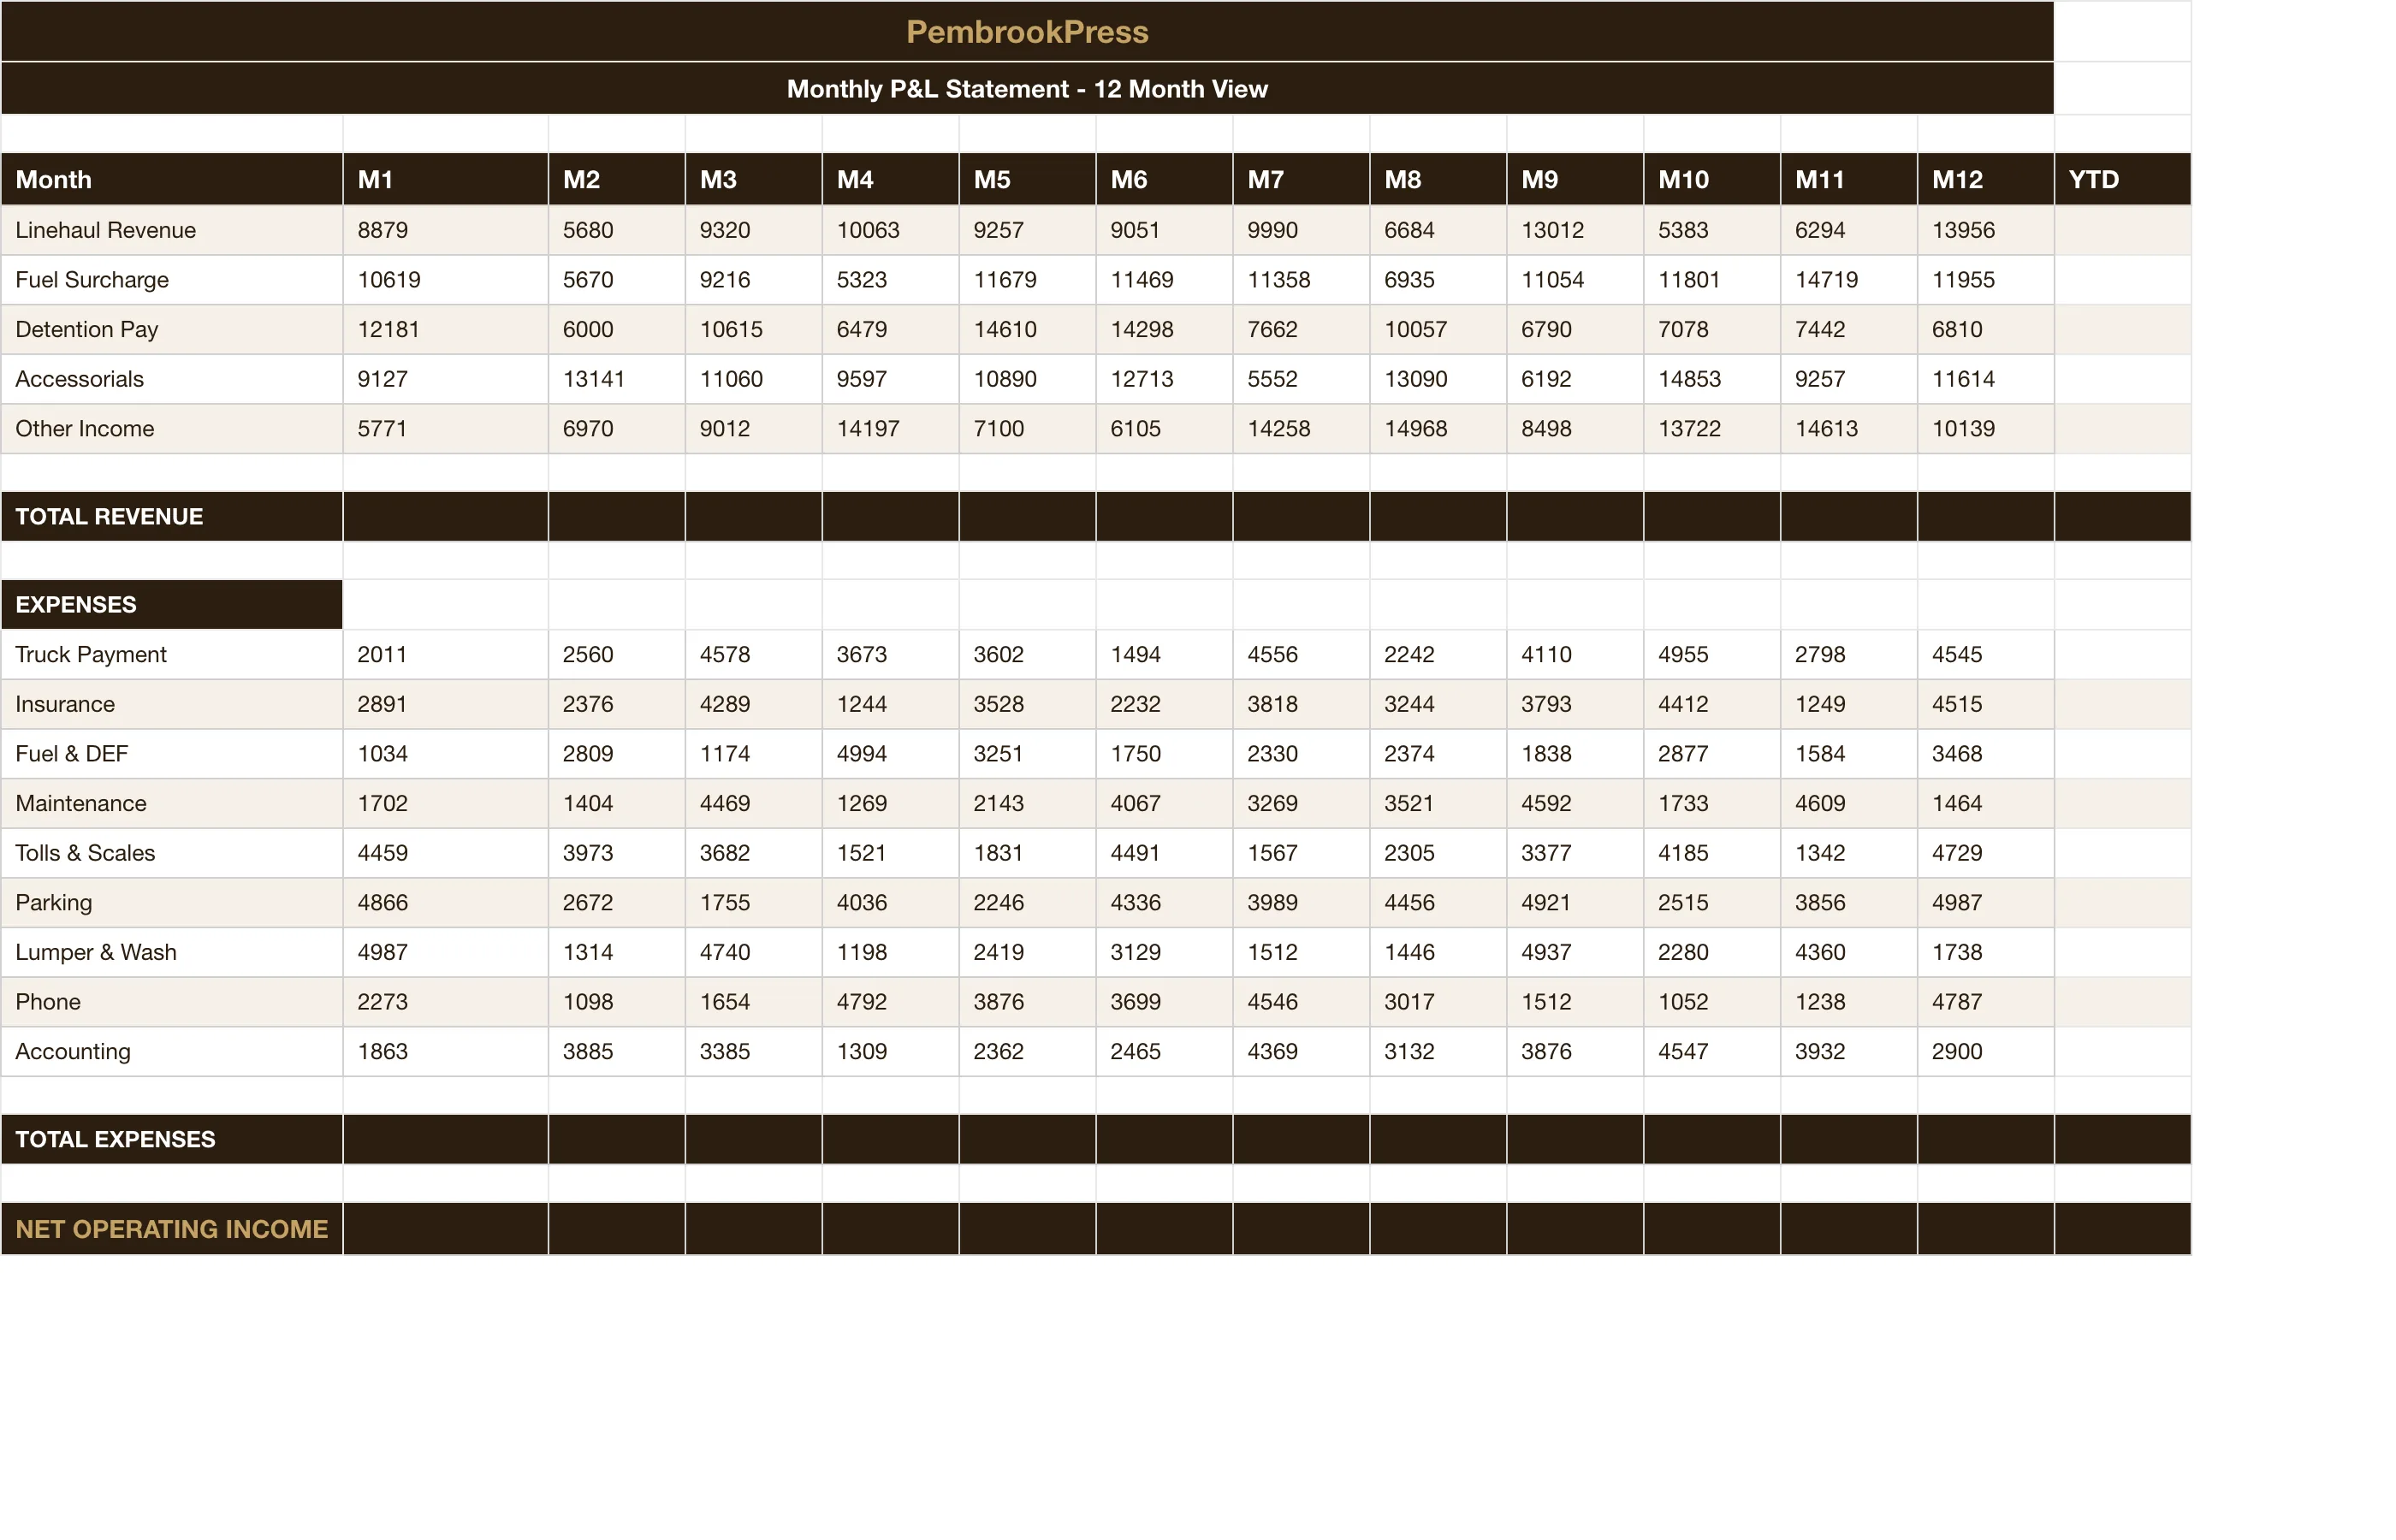Screen dimensions: 2396x1540
Task: Click the TOTAL REVENUE row label
Action: (172, 516)
